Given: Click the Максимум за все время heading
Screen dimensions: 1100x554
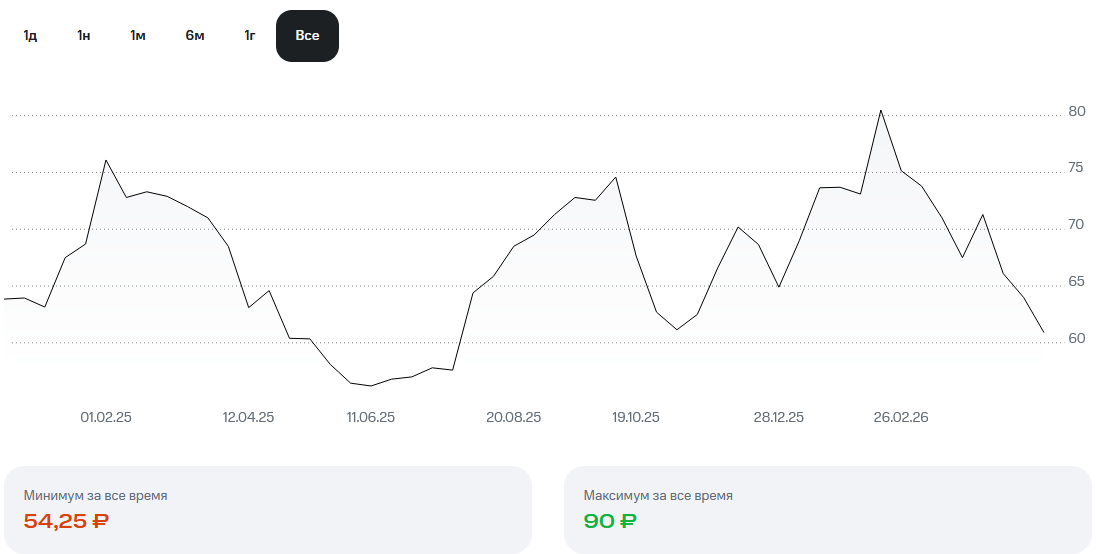Looking at the screenshot, I should tap(658, 495).
